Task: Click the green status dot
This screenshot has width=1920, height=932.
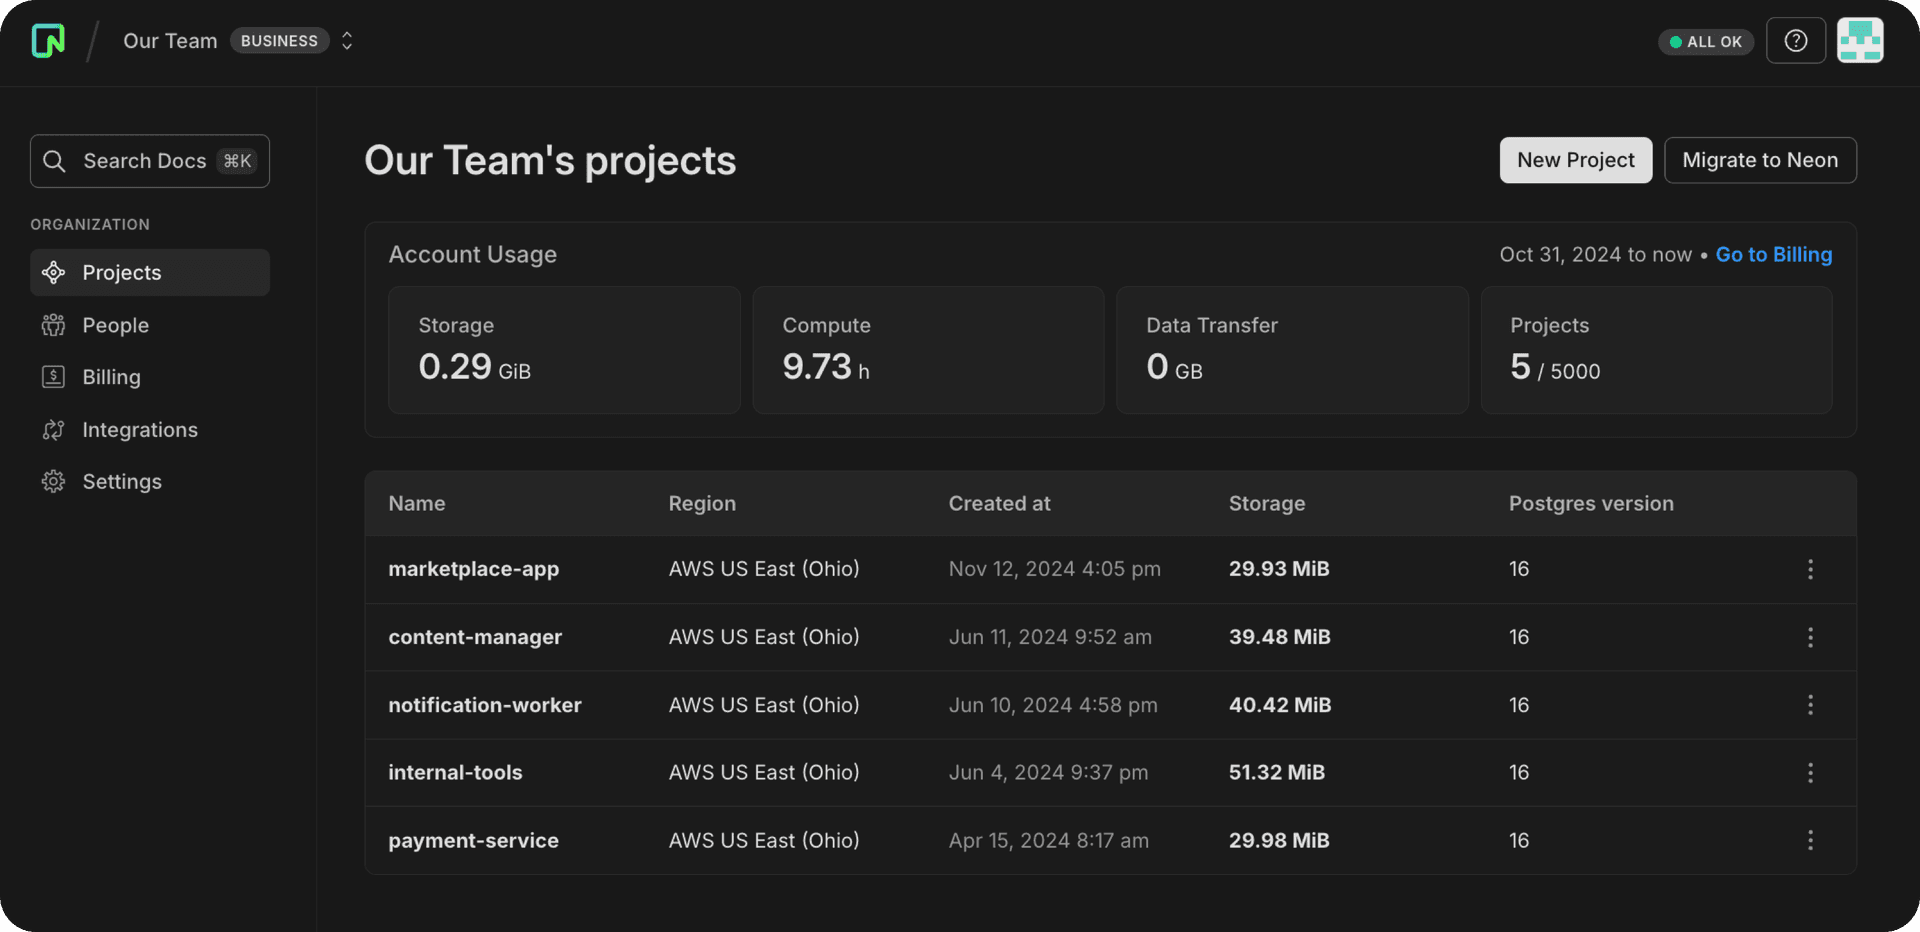Action: click(1675, 41)
